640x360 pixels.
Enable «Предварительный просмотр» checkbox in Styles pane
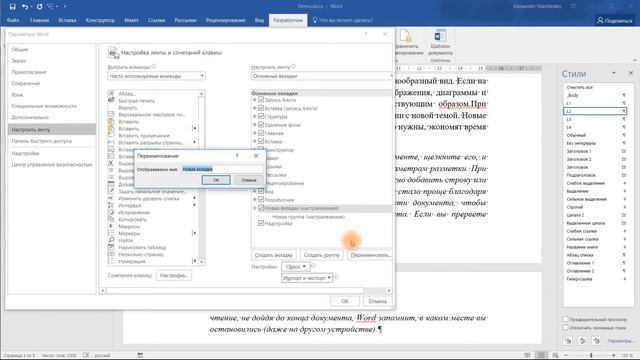point(566,319)
